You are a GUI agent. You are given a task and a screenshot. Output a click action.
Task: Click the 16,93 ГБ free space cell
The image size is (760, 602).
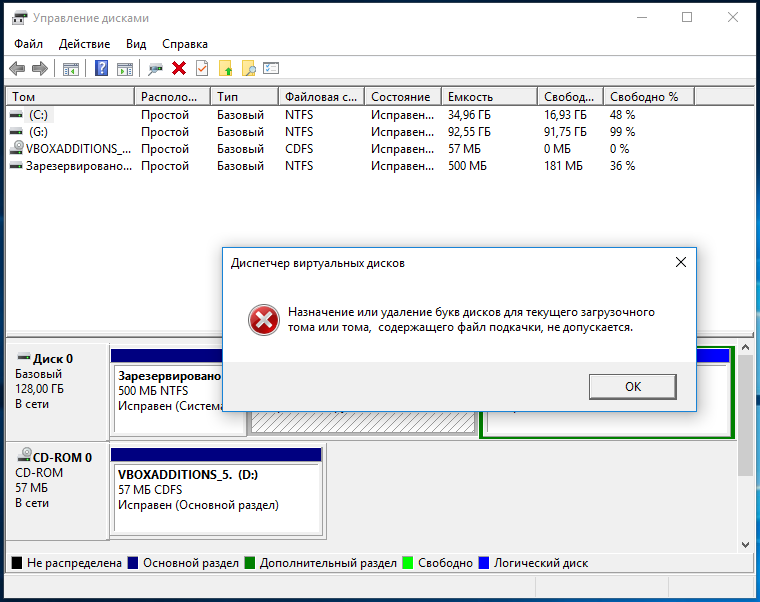[565, 115]
